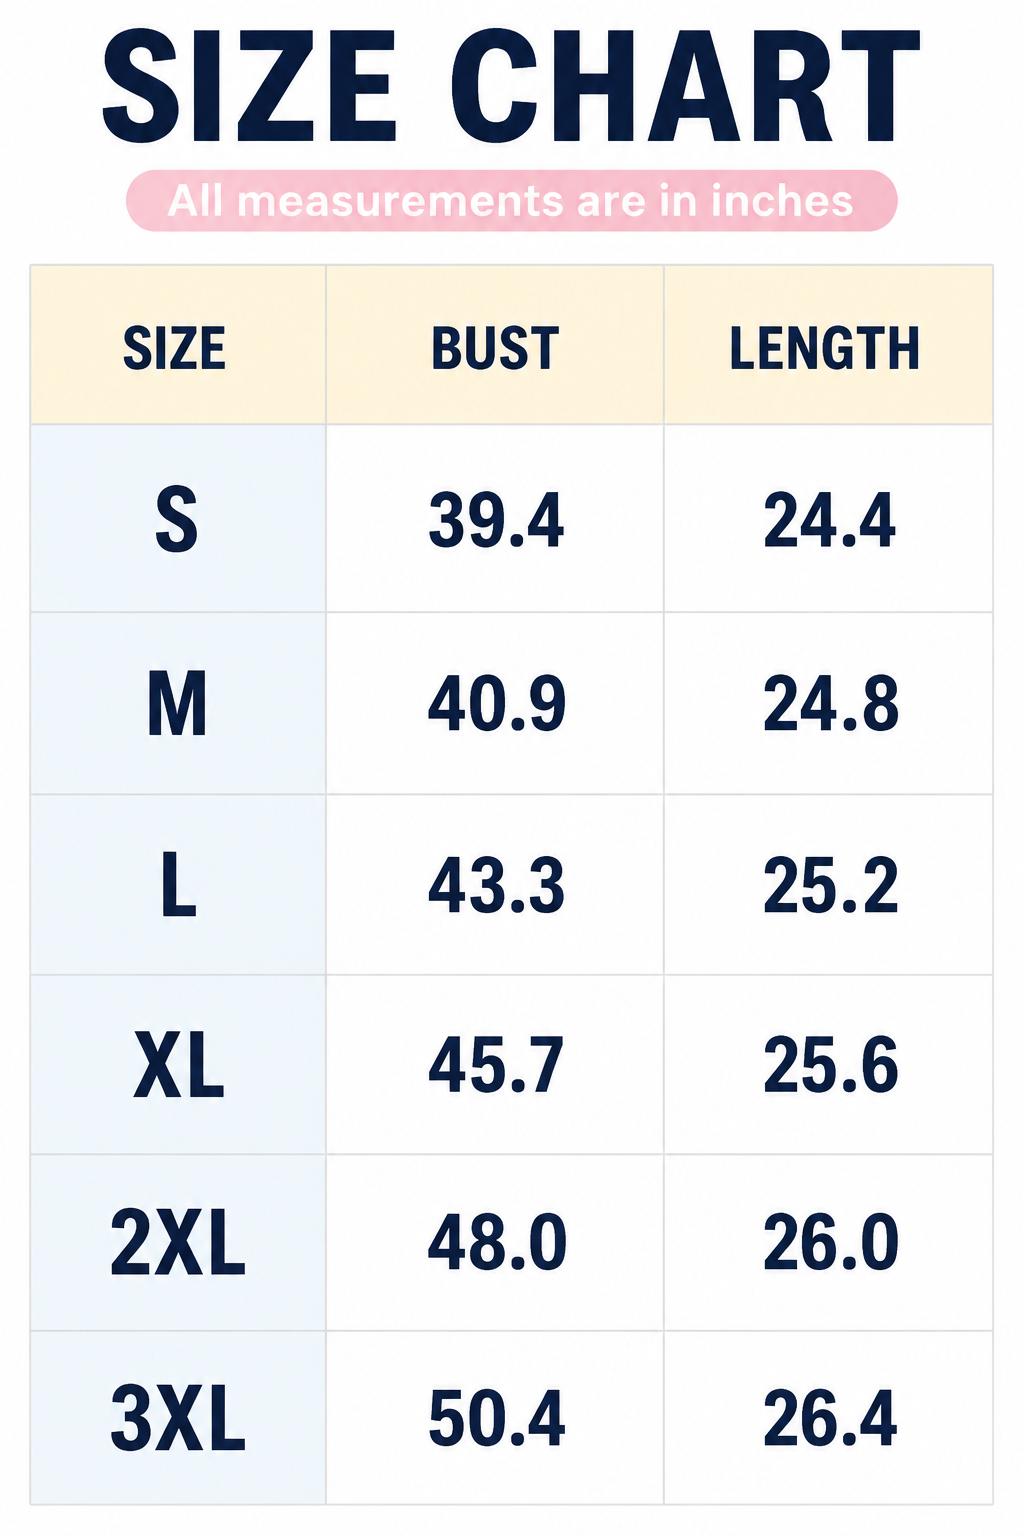Select the XL size row label
Viewport: 1024px width, 1536px height.
tap(179, 1066)
